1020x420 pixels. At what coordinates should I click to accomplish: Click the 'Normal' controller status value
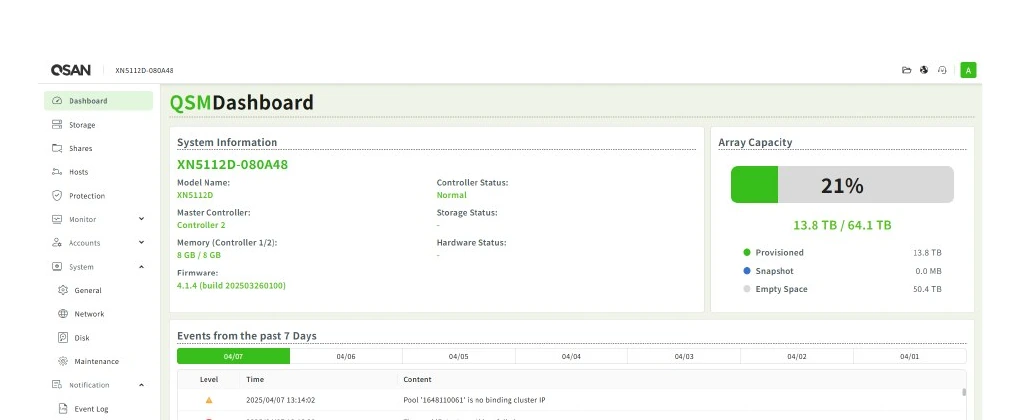451,195
